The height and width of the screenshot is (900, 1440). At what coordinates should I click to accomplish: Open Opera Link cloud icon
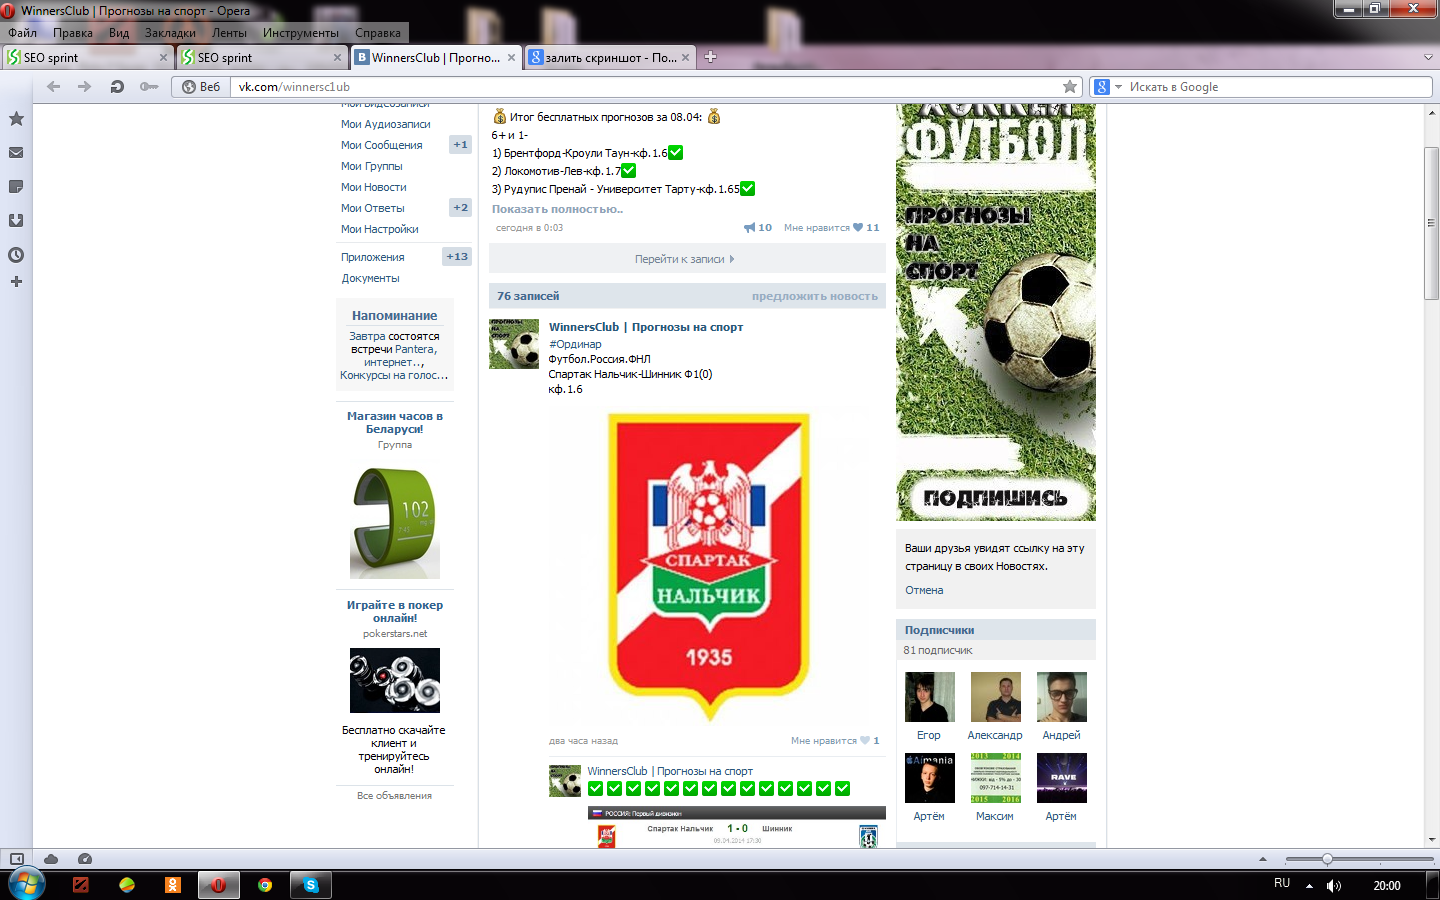[x=51, y=859]
